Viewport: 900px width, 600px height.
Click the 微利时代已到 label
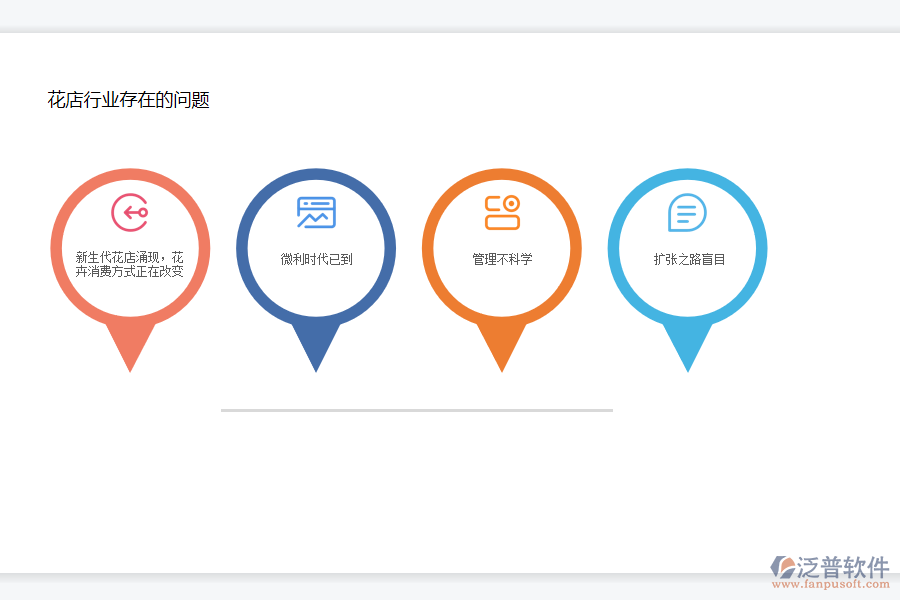tap(316, 259)
